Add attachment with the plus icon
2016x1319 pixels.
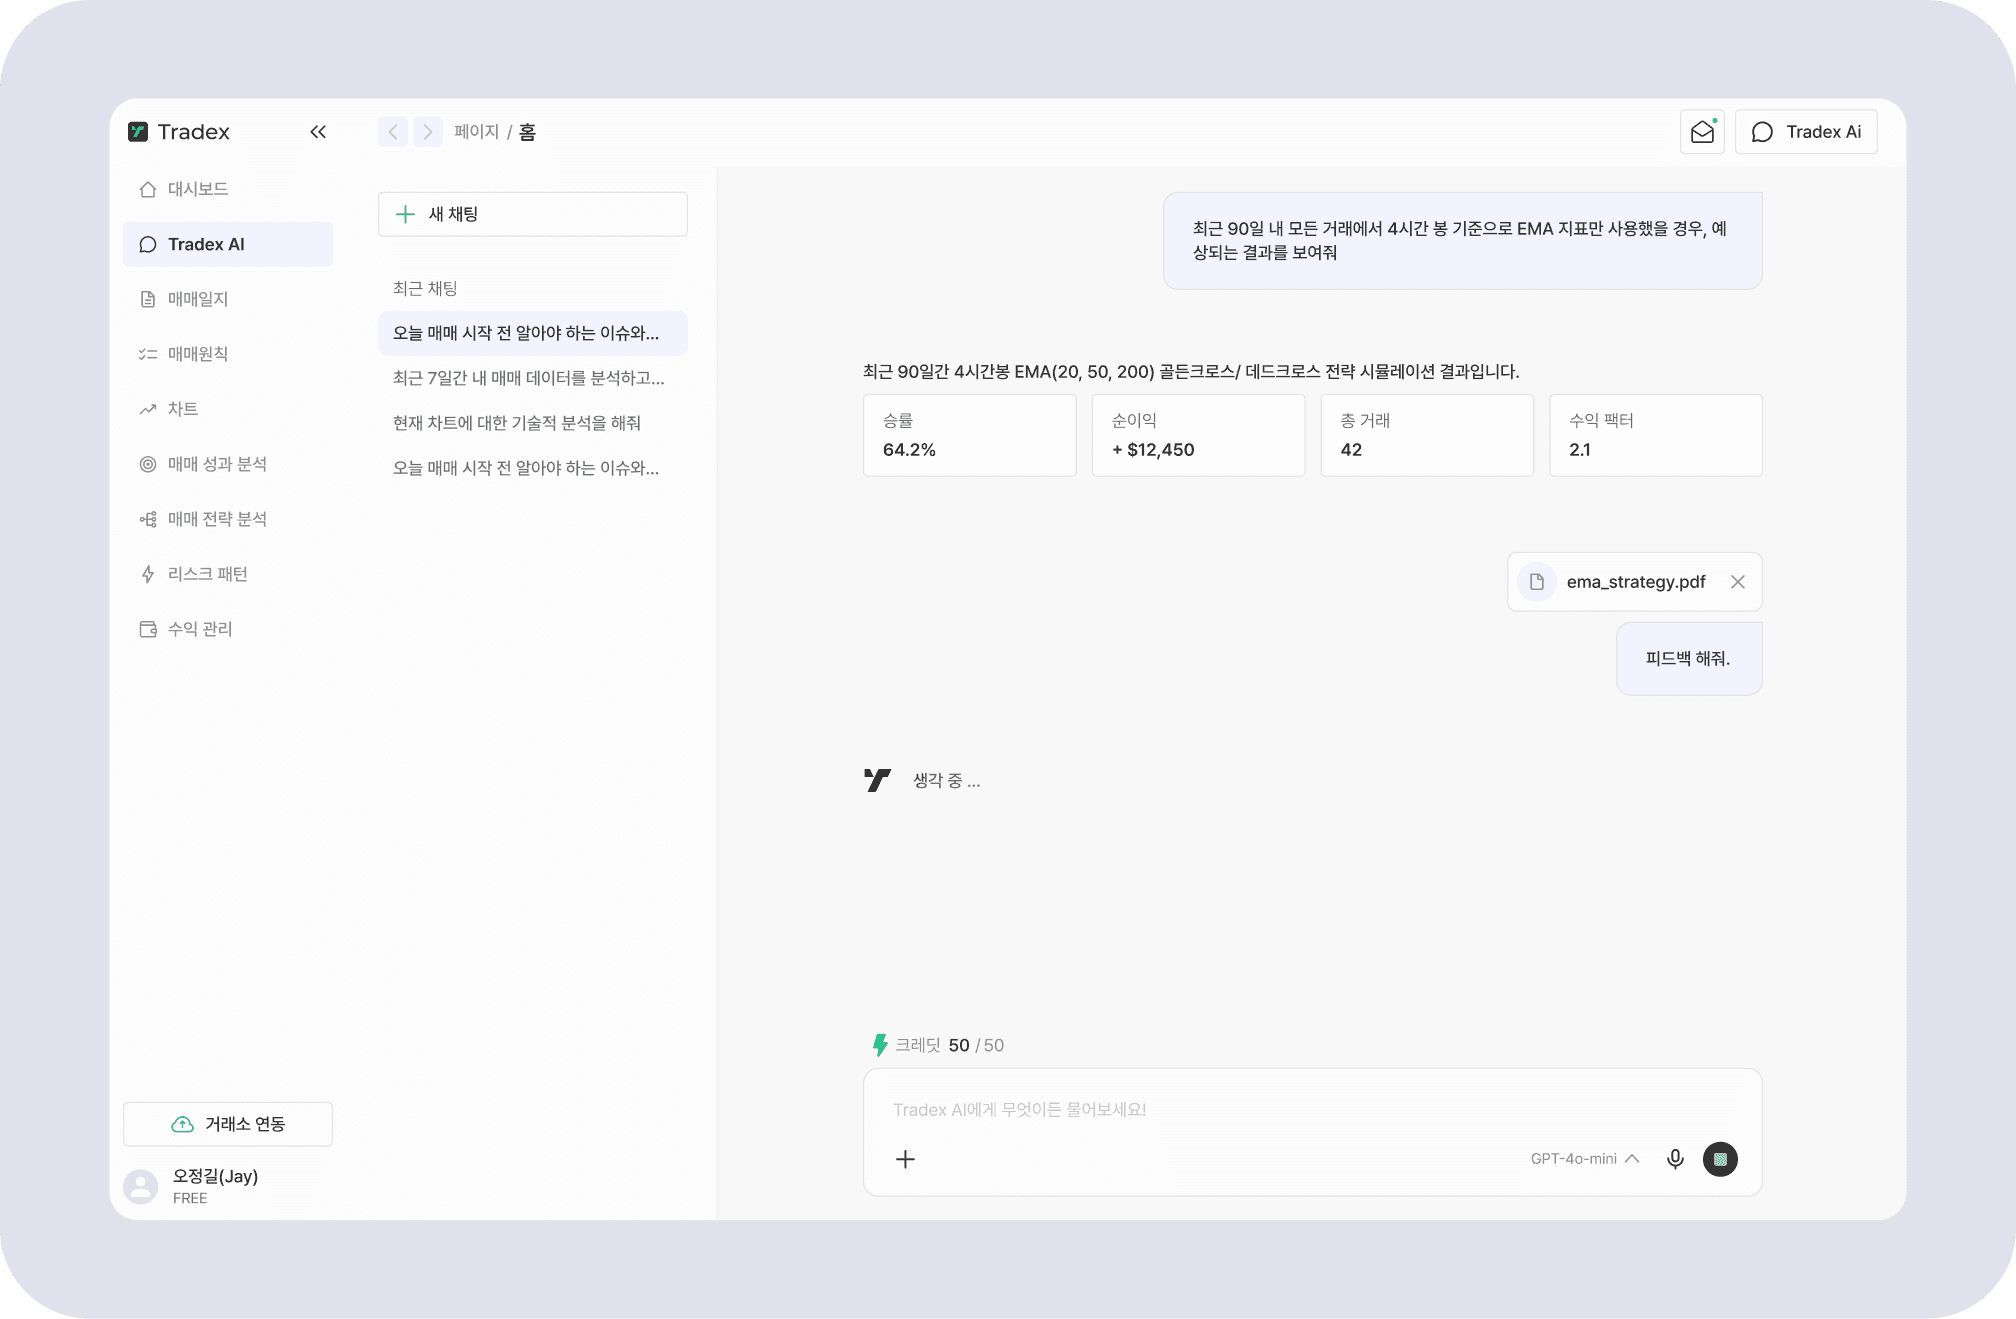pyautogui.click(x=905, y=1159)
